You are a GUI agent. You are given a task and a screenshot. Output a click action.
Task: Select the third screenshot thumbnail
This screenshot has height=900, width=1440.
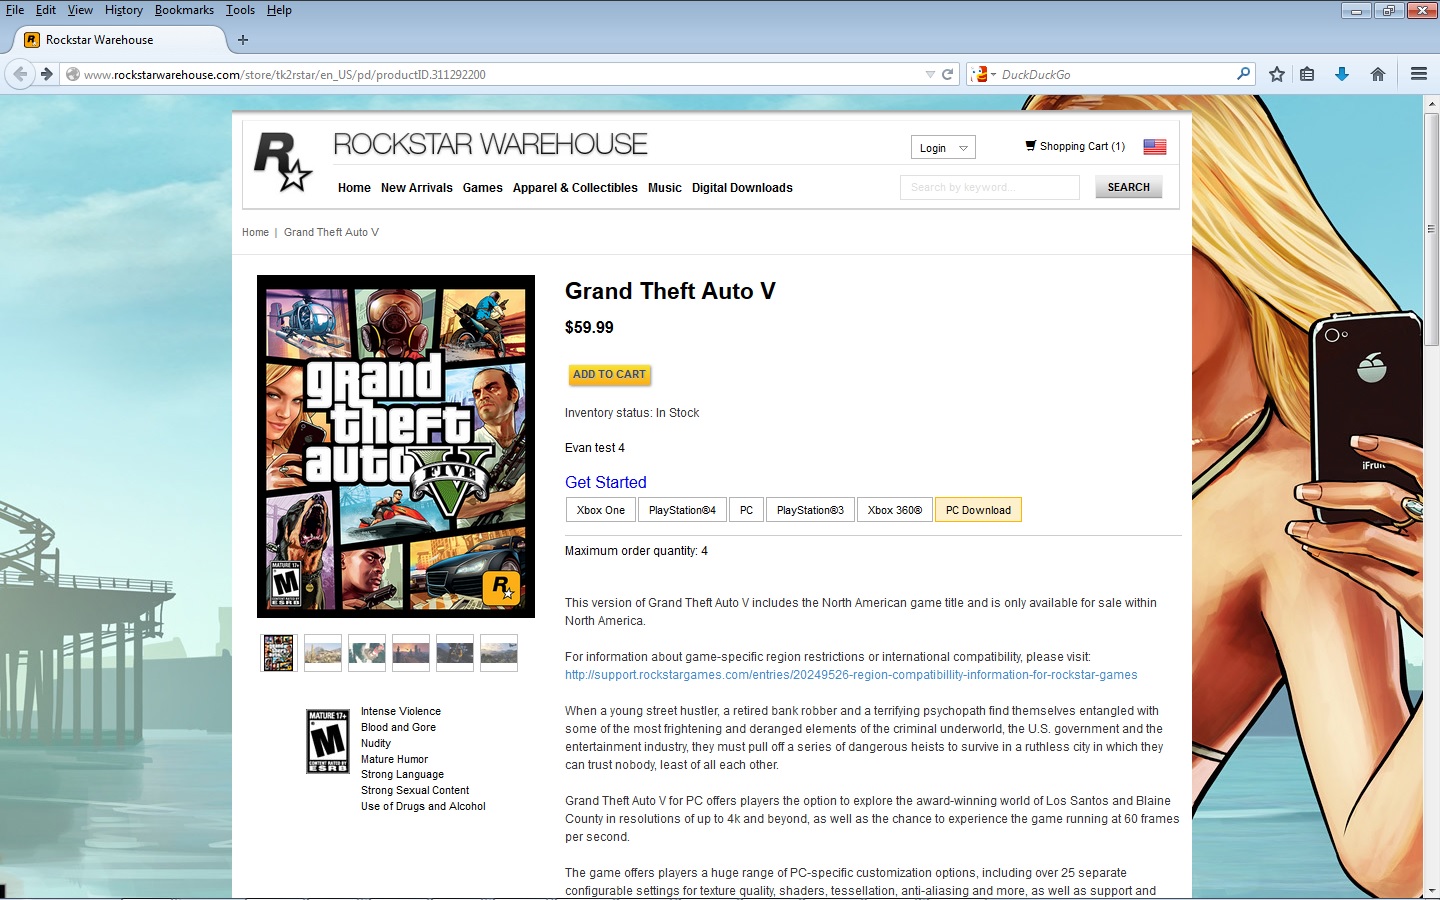click(367, 653)
